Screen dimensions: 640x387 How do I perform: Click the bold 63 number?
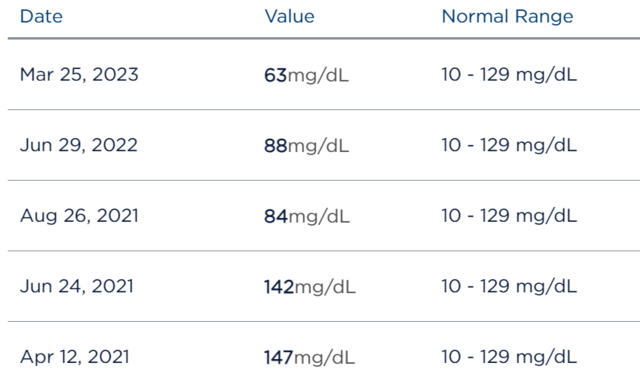pyautogui.click(x=276, y=75)
